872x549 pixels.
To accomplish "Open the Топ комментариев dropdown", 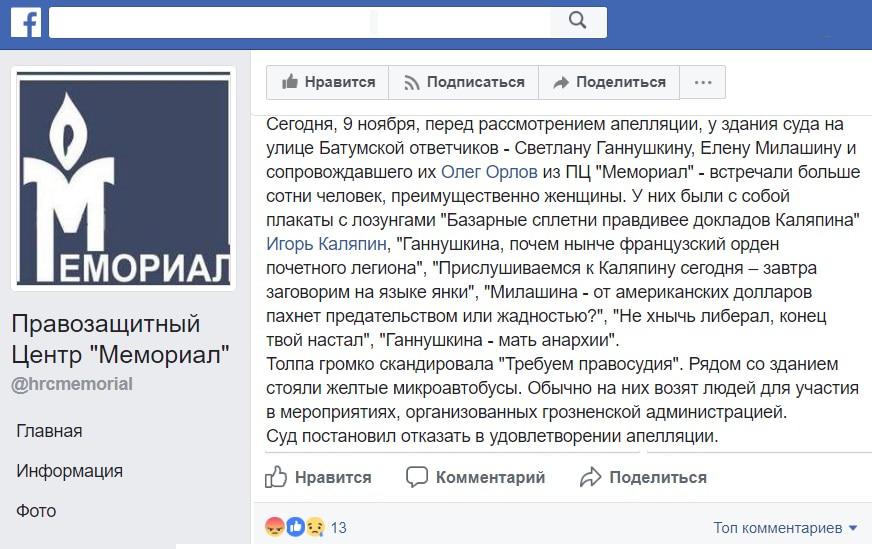I will pyautogui.click(x=785, y=527).
